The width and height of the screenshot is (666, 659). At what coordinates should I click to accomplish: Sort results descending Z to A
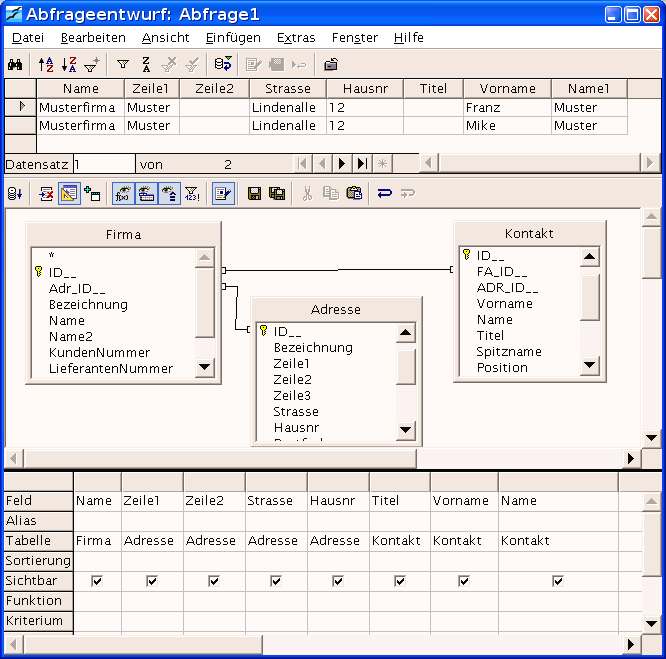point(68,64)
